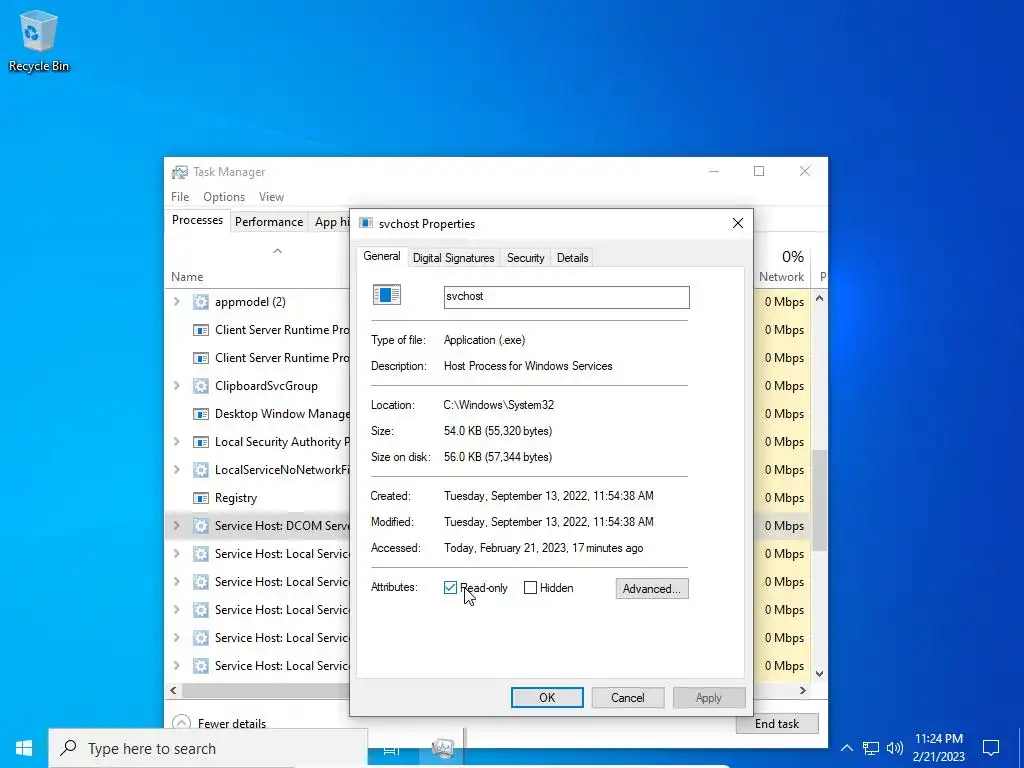Image resolution: width=1024 pixels, height=768 pixels.
Task: Click the Advanced... attributes button
Action: [652, 588]
